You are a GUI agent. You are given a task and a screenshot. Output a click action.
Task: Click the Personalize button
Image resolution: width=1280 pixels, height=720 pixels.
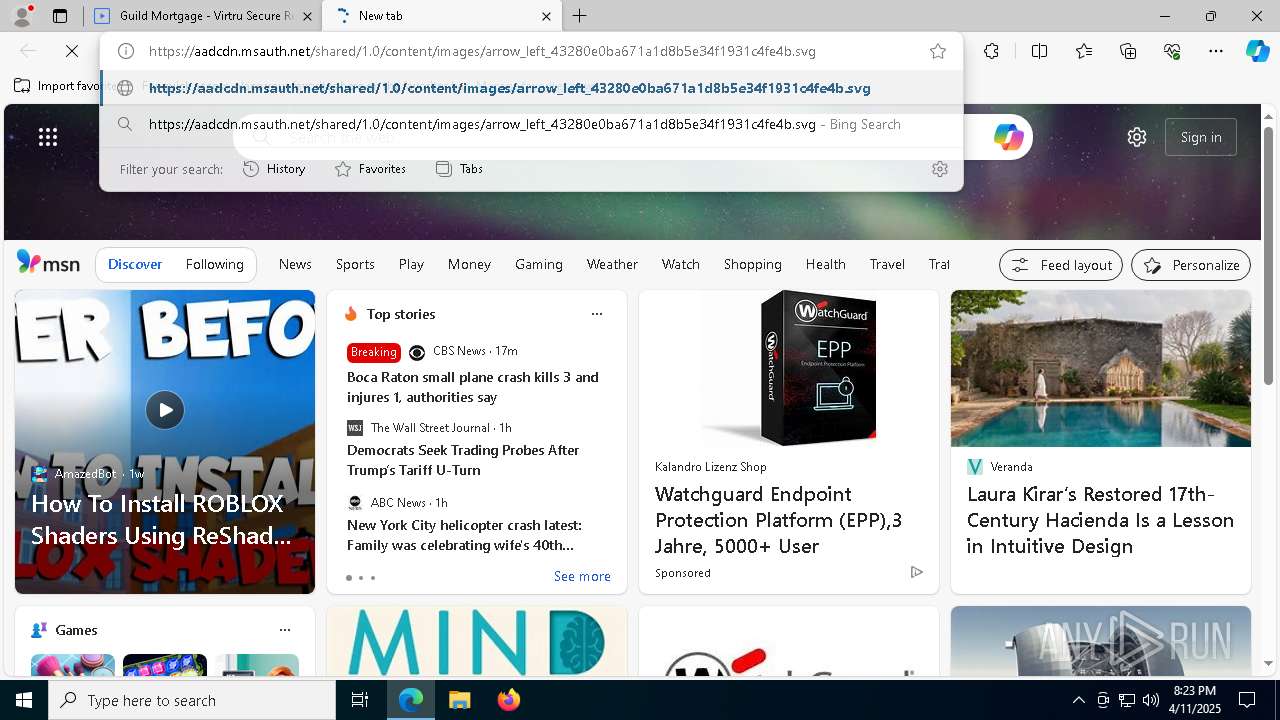click(x=1191, y=265)
